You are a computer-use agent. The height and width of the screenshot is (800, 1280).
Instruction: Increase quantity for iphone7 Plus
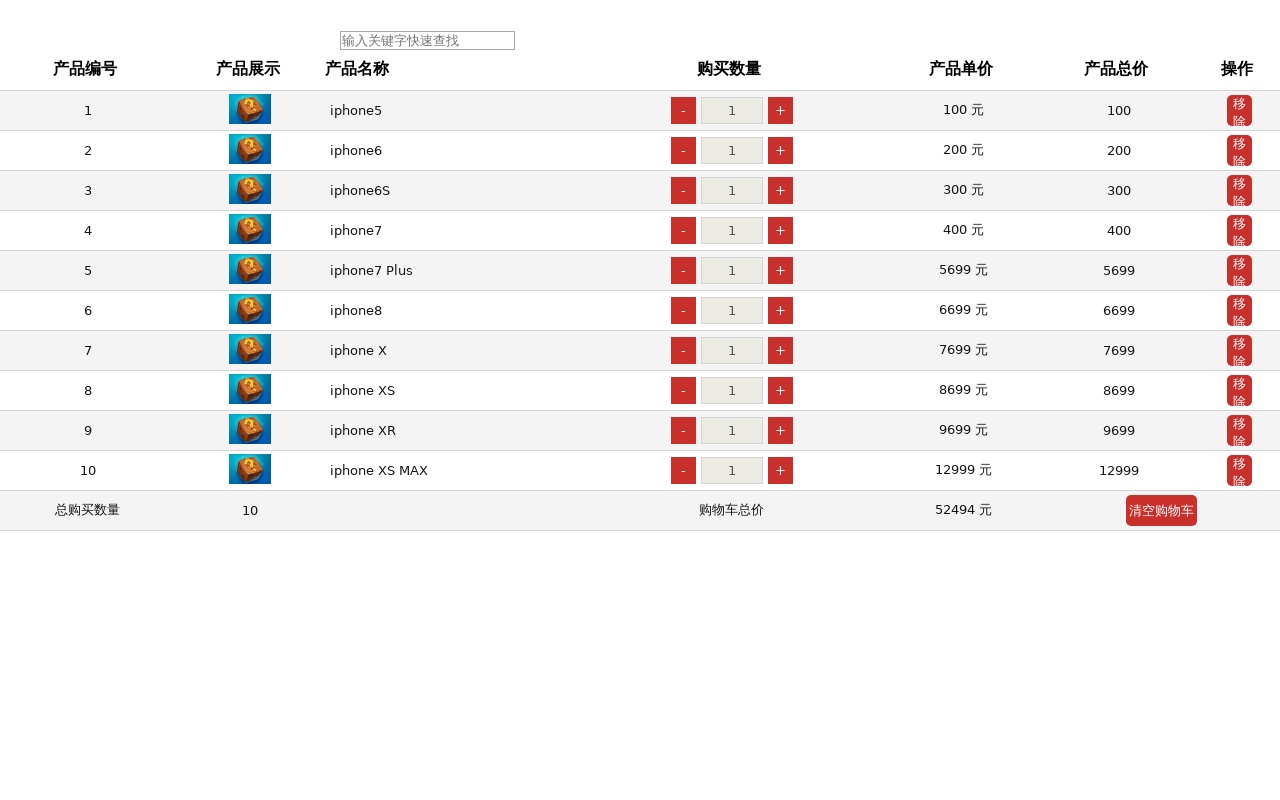click(x=780, y=270)
